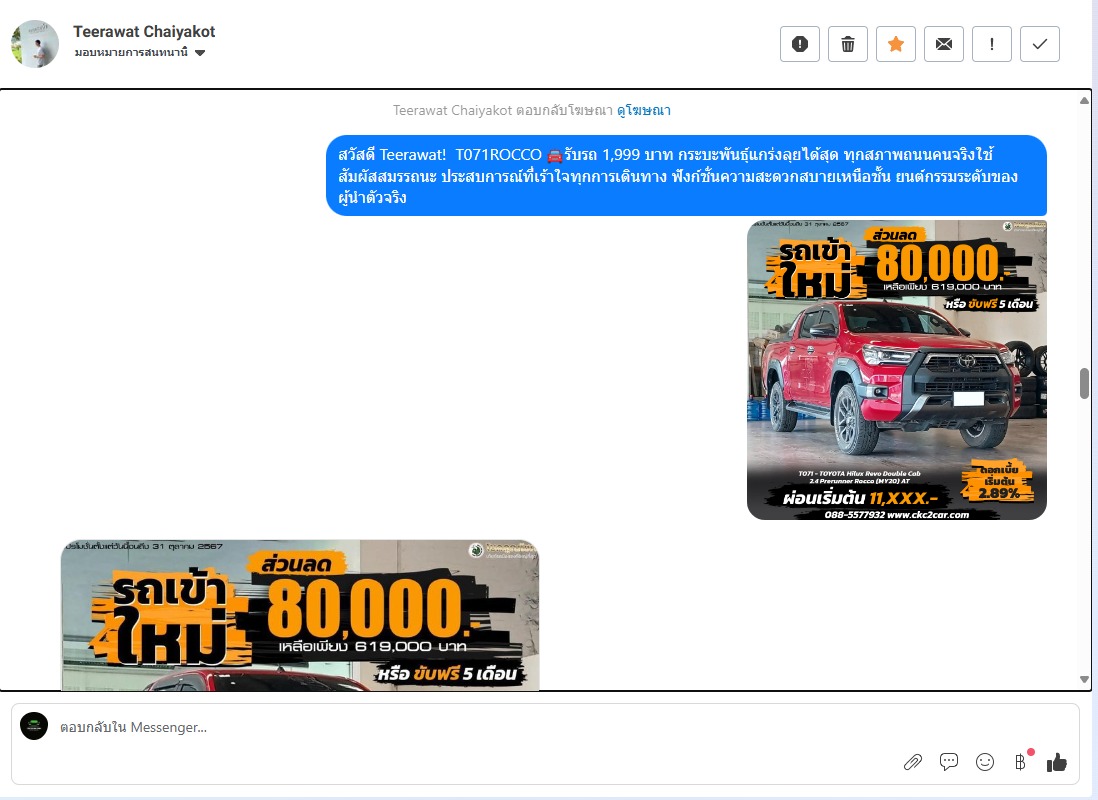Delete conversation with trash icon
This screenshot has height=800, width=1098.
[848, 44]
